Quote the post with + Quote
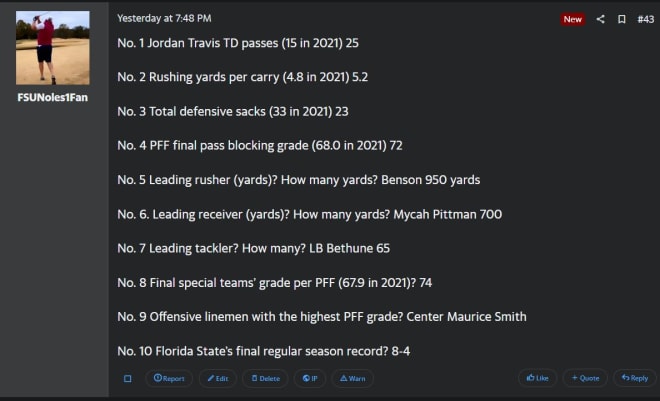660x401 pixels. [x=585, y=378]
